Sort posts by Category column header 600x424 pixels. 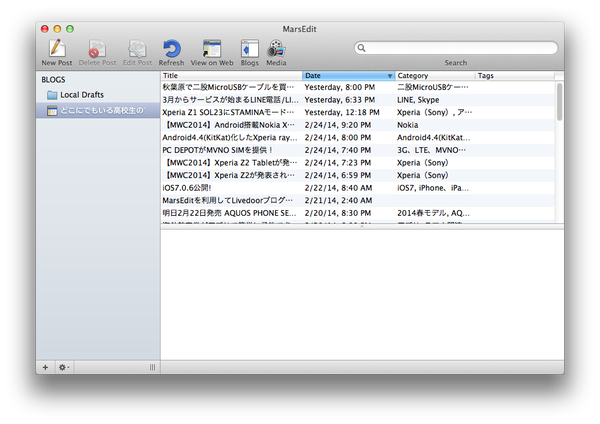pyautogui.click(x=435, y=76)
